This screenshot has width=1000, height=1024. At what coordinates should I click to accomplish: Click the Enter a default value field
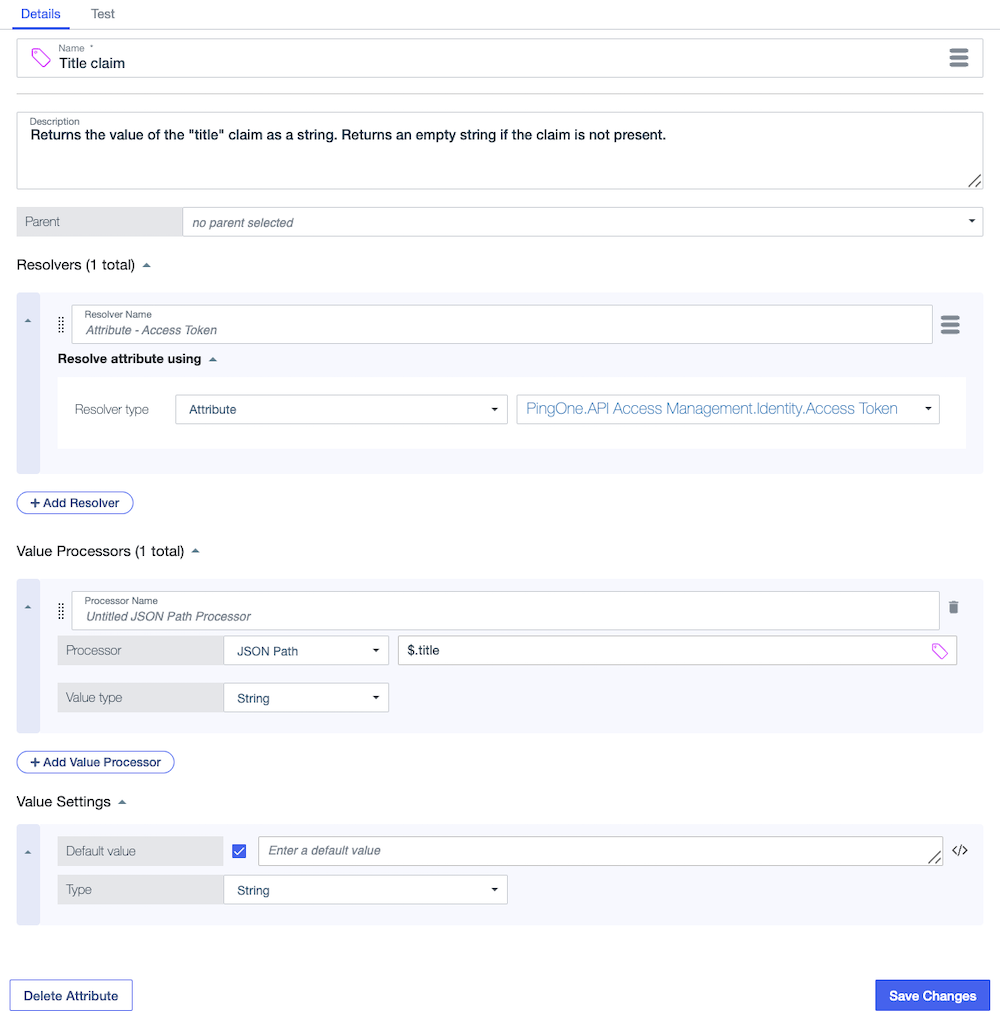pos(600,851)
